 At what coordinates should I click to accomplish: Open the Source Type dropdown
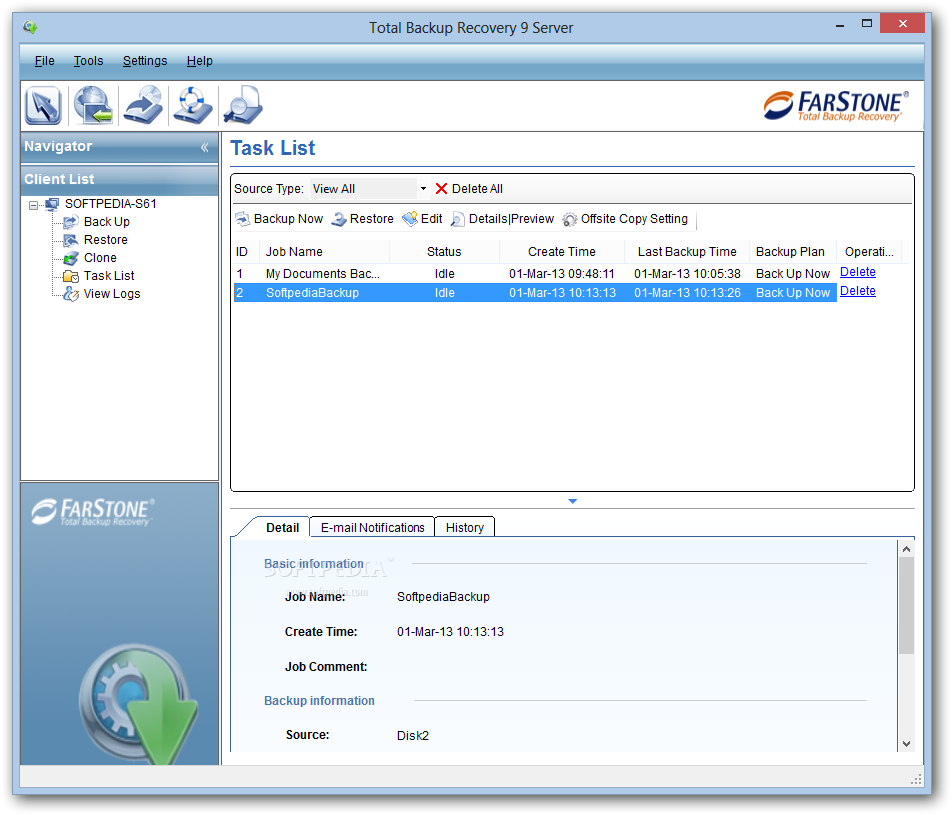(x=423, y=189)
